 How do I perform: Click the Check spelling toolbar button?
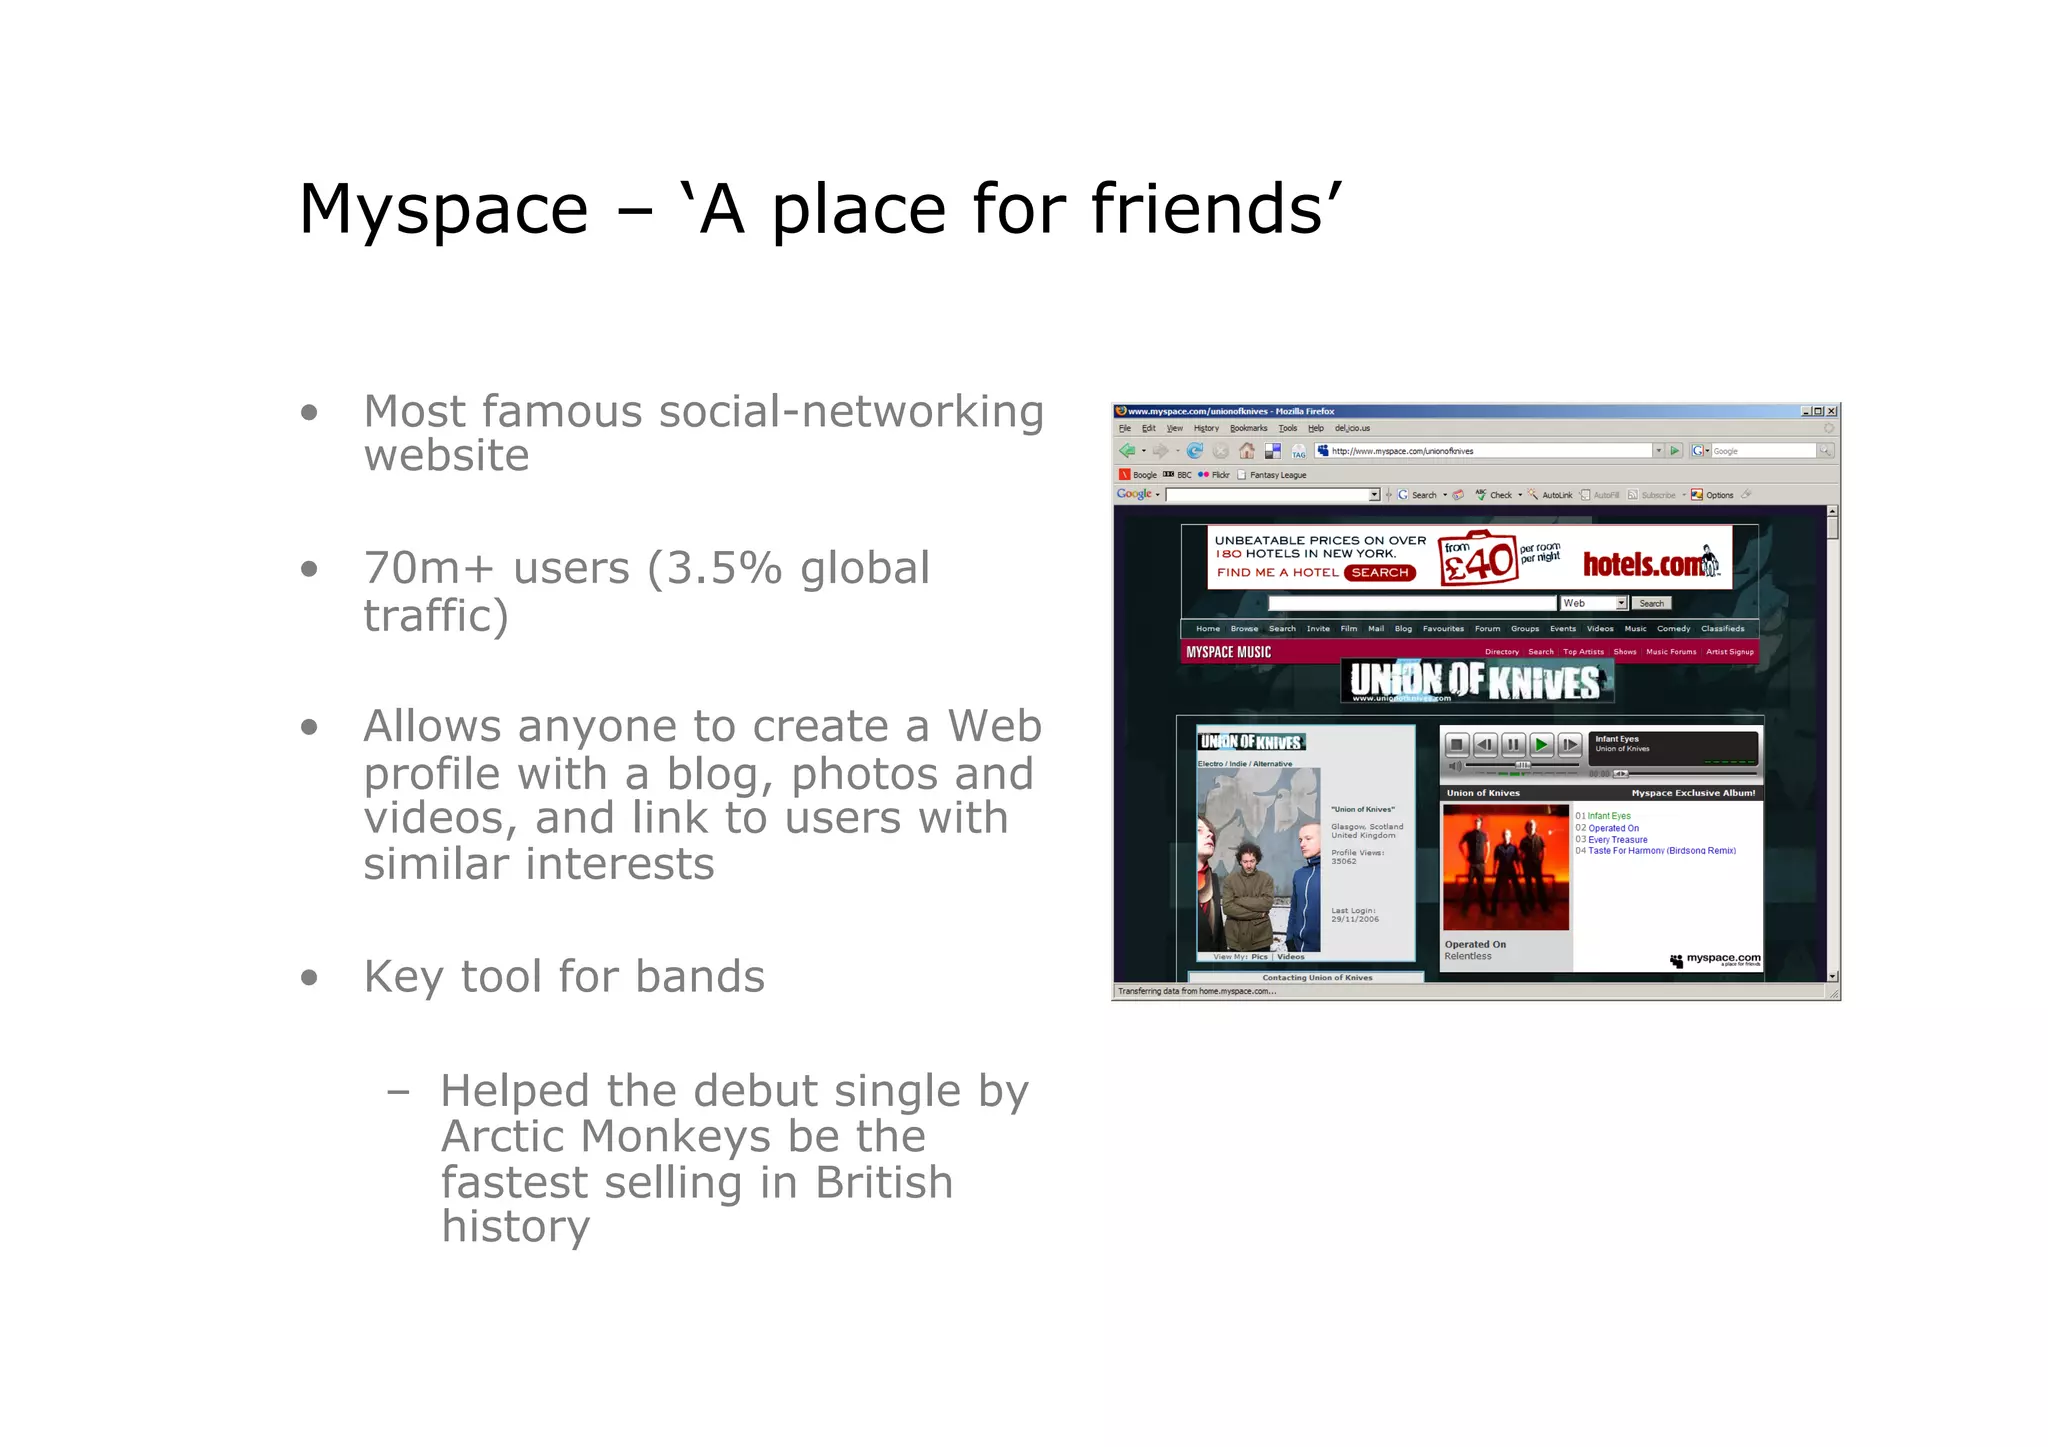point(1494,495)
